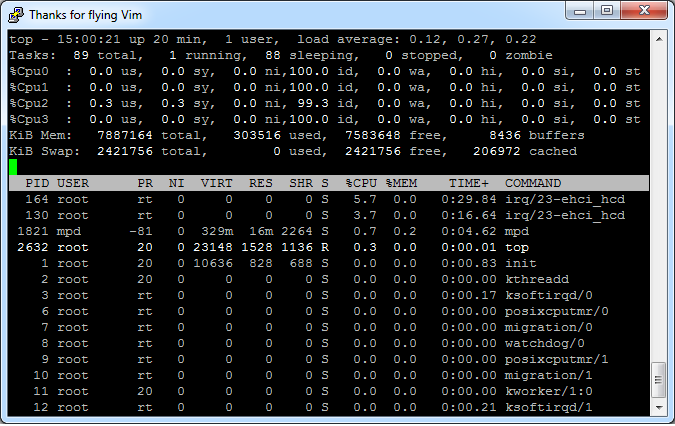Click the ksoftirqd/1 command name
675x426 pixels.
[549, 407]
